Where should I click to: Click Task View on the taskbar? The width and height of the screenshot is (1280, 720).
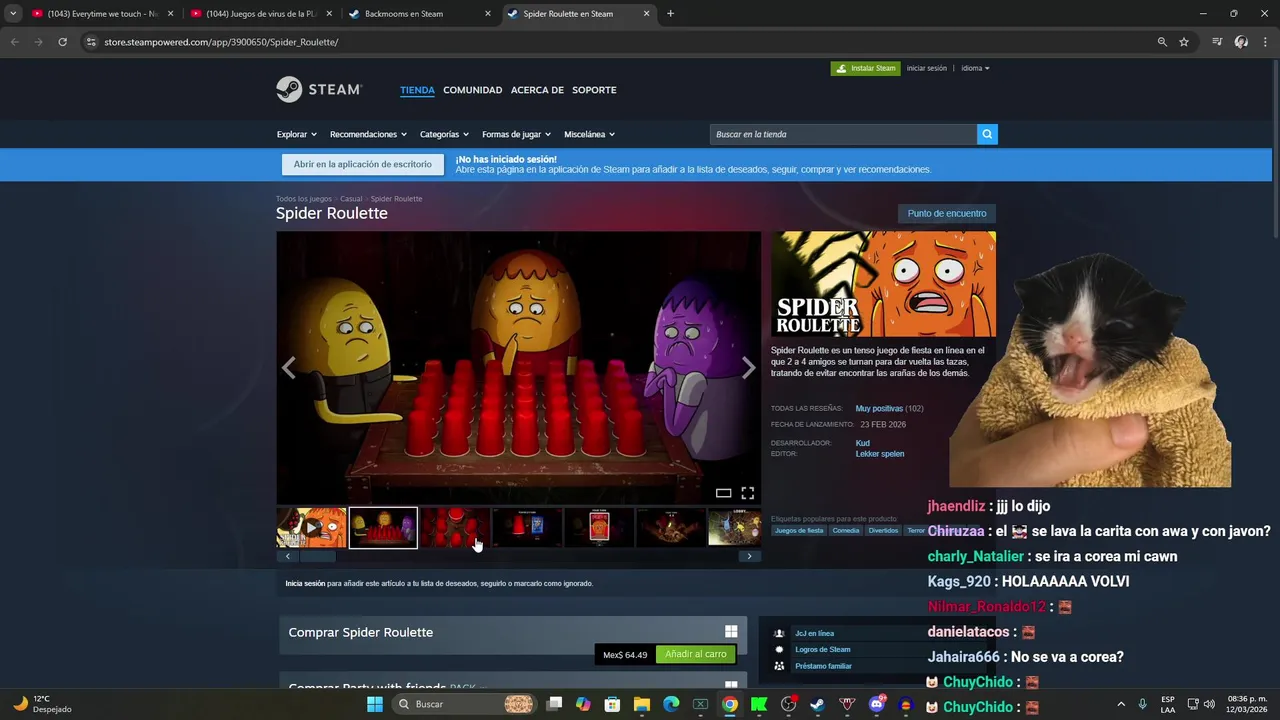click(x=554, y=704)
